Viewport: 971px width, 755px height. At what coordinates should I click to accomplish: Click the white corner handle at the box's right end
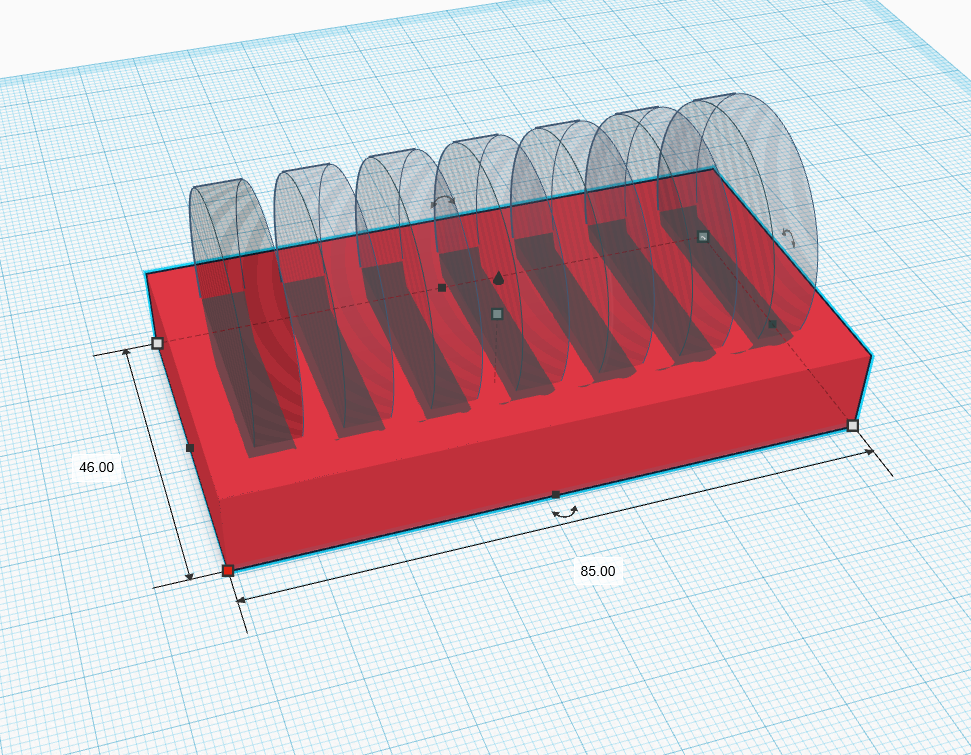pos(853,426)
